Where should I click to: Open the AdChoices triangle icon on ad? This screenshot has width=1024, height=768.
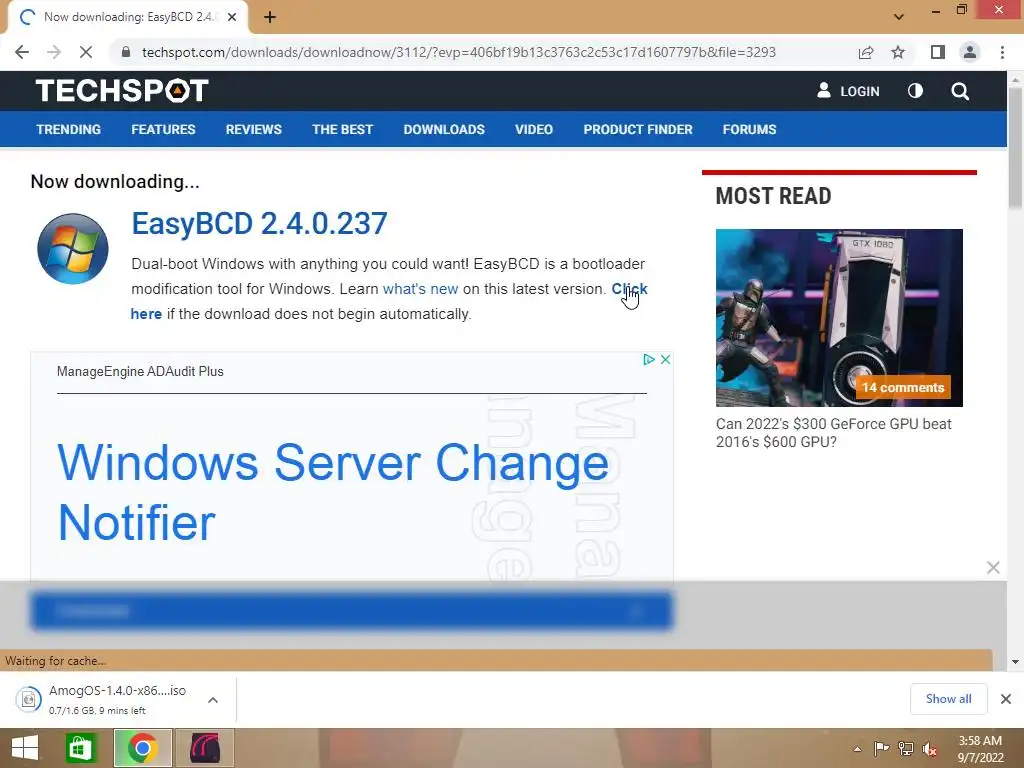click(648, 359)
